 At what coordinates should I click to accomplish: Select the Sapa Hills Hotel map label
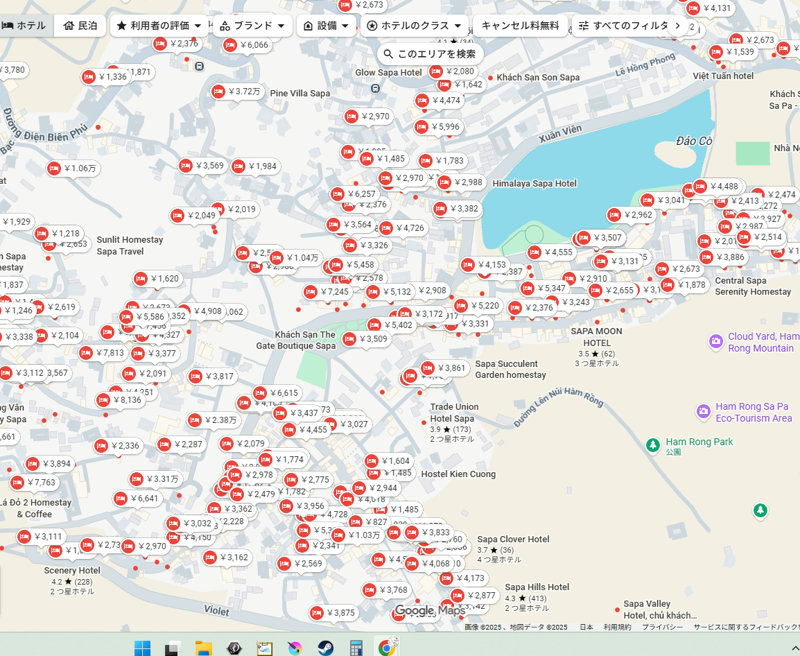pyautogui.click(x=536, y=587)
